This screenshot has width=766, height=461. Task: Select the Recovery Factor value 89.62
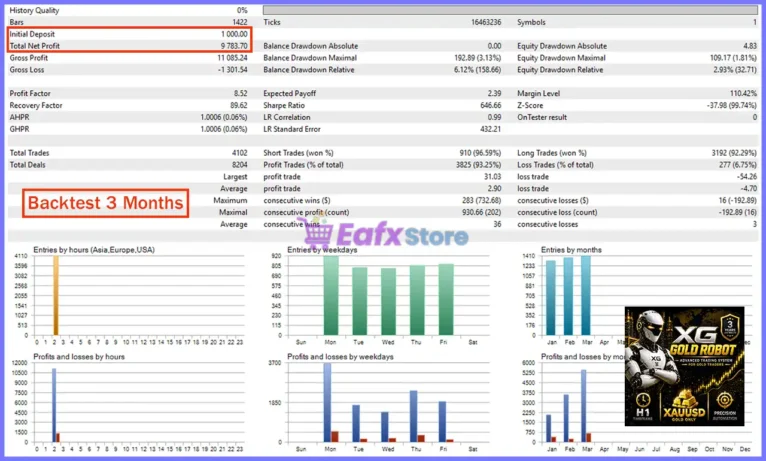point(238,105)
